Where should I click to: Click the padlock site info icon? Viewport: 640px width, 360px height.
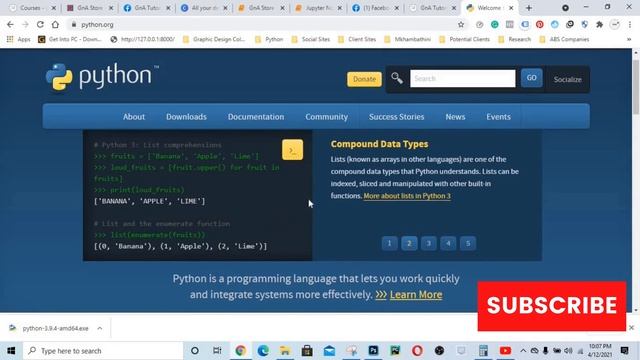tap(74, 24)
